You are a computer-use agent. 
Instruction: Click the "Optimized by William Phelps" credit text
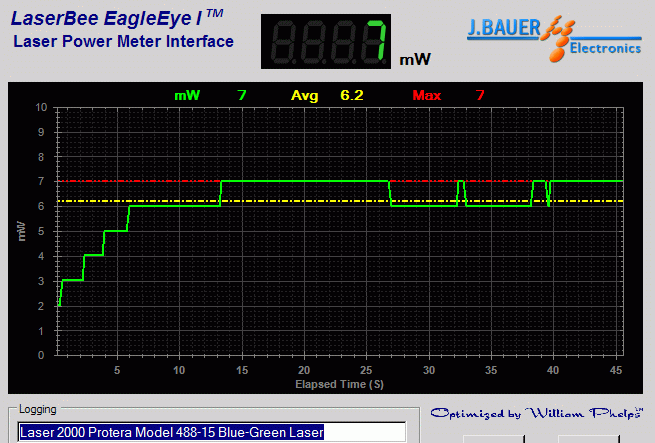point(536,413)
